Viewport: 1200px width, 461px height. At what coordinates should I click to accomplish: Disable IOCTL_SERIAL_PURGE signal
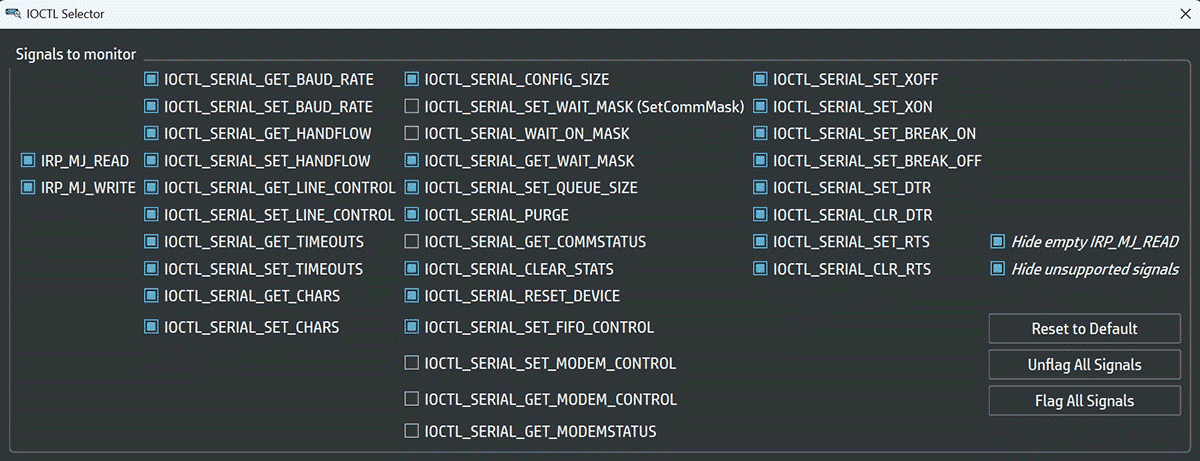click(x=412, y=215)
